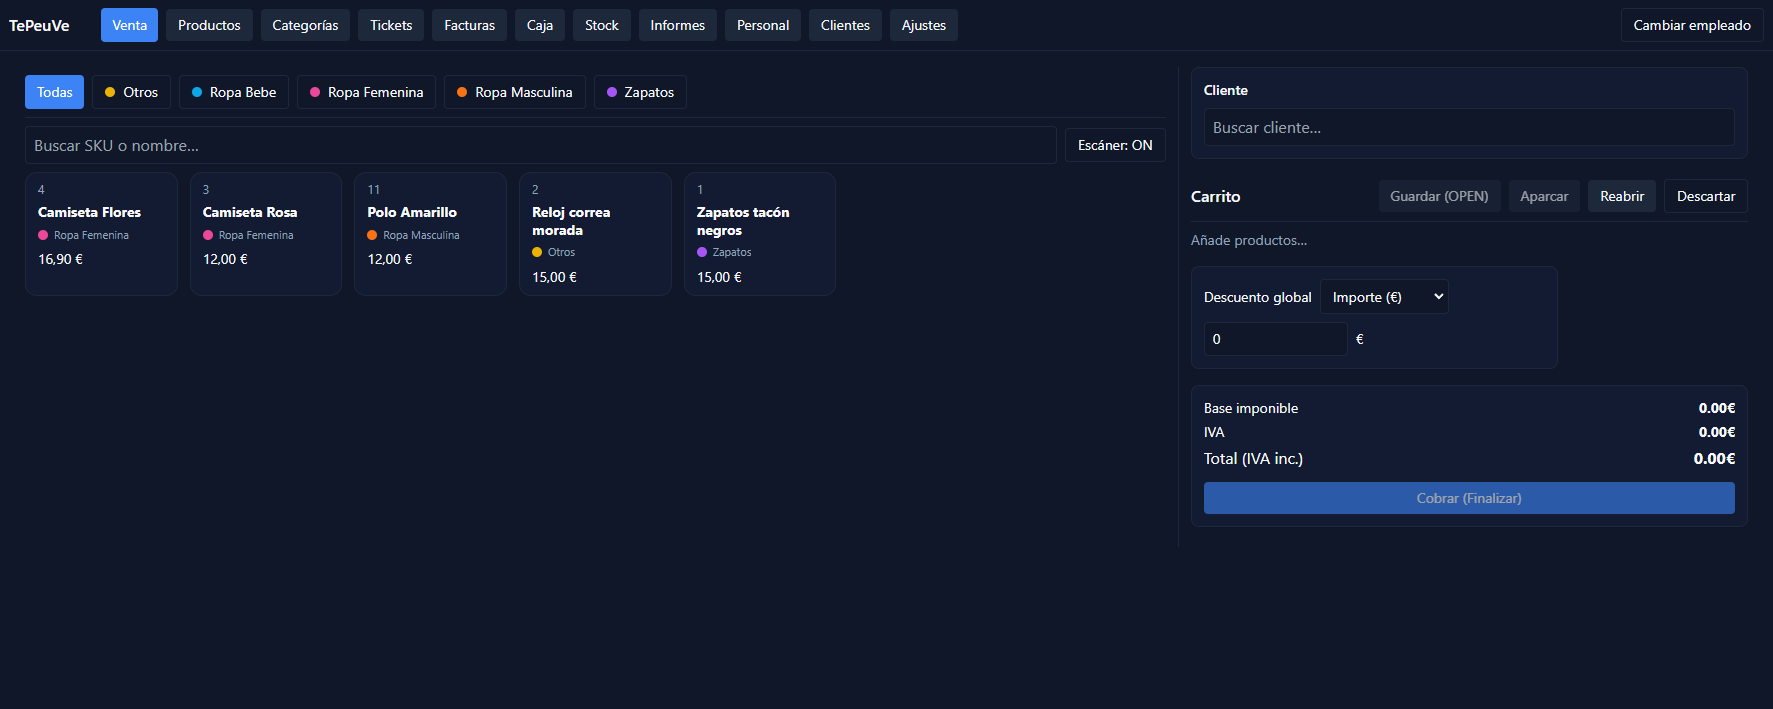The width and height of the screenshot is (1773, 709).
Task: Add Zapatos tacón negros to cart
Action: point(759,233)
